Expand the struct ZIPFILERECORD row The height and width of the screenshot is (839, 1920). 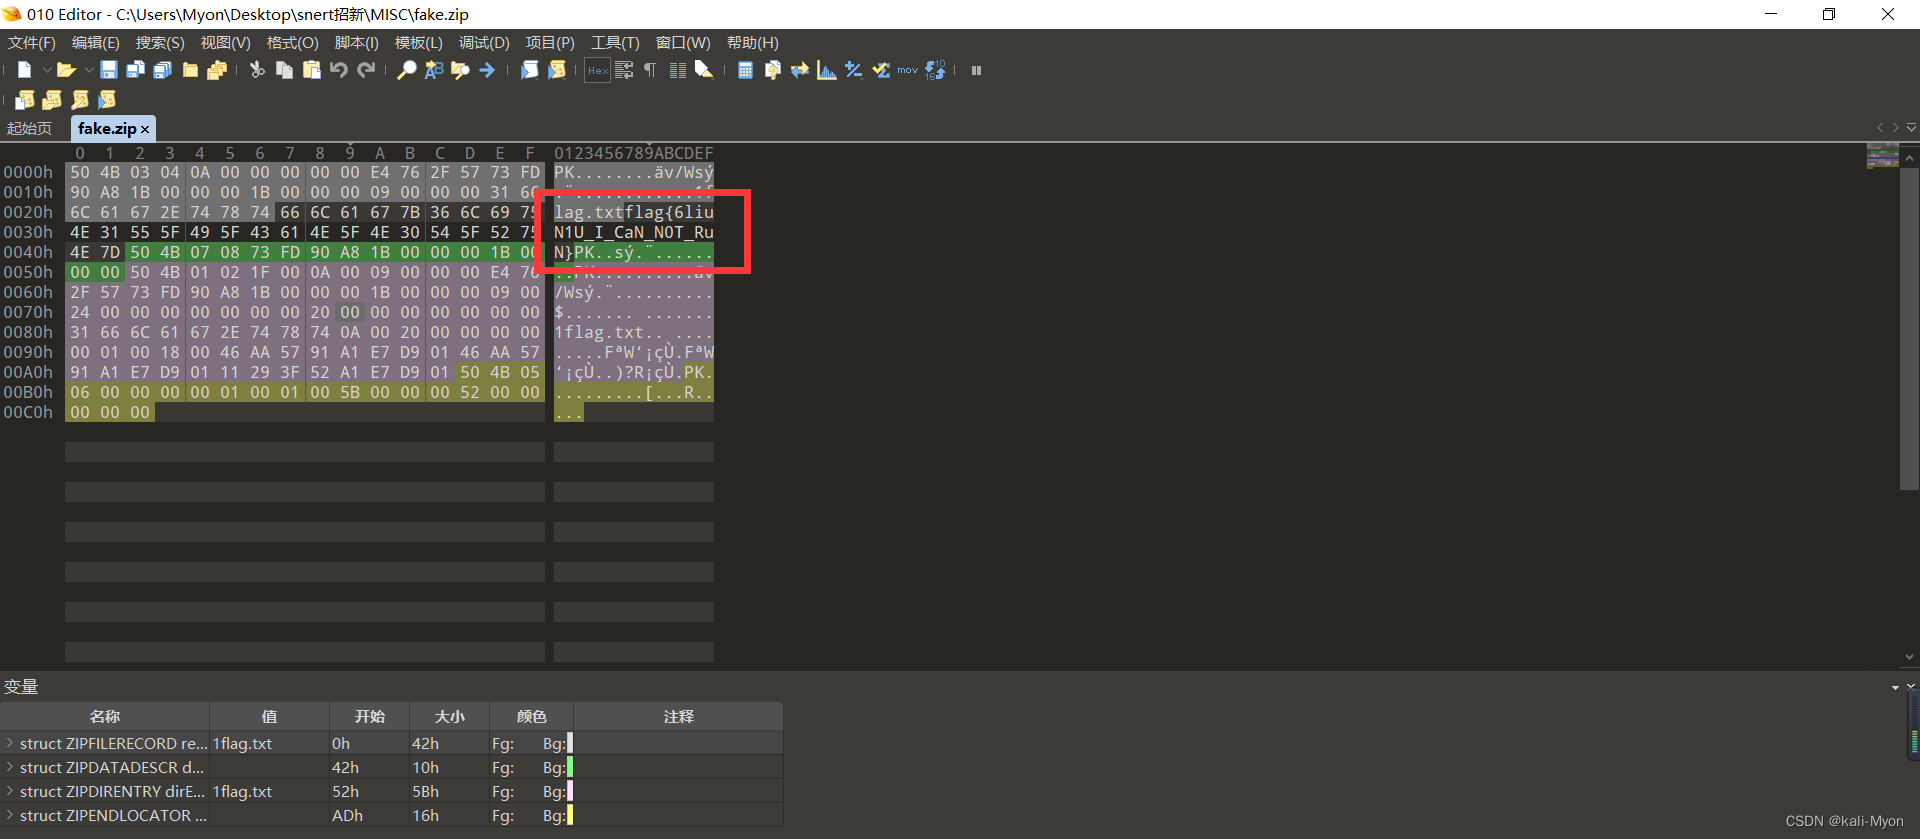point(10,743)
